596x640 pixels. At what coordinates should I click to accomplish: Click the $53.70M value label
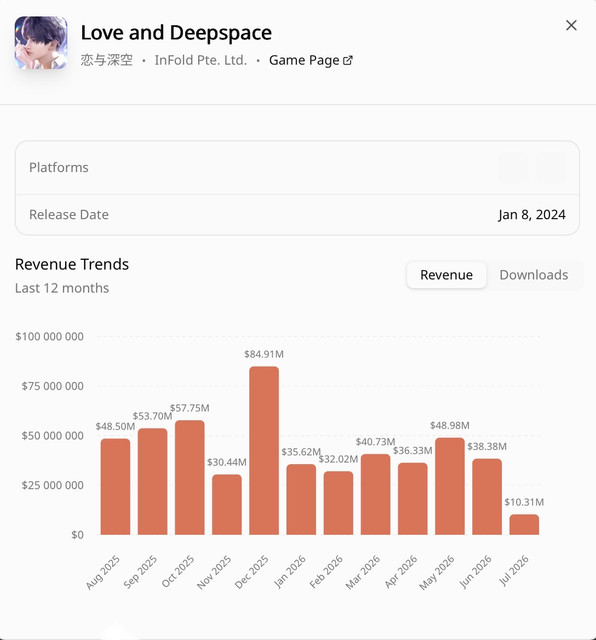[x=153, y=416]
